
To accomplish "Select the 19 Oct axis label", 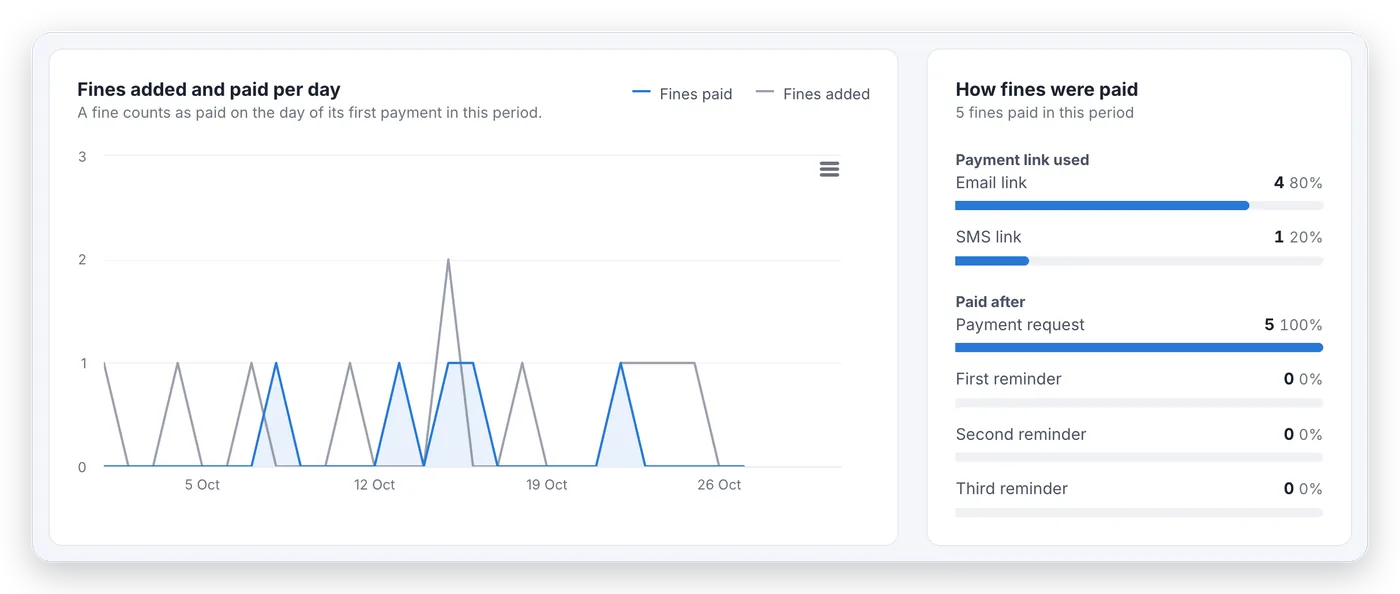I will pos(547,485).
